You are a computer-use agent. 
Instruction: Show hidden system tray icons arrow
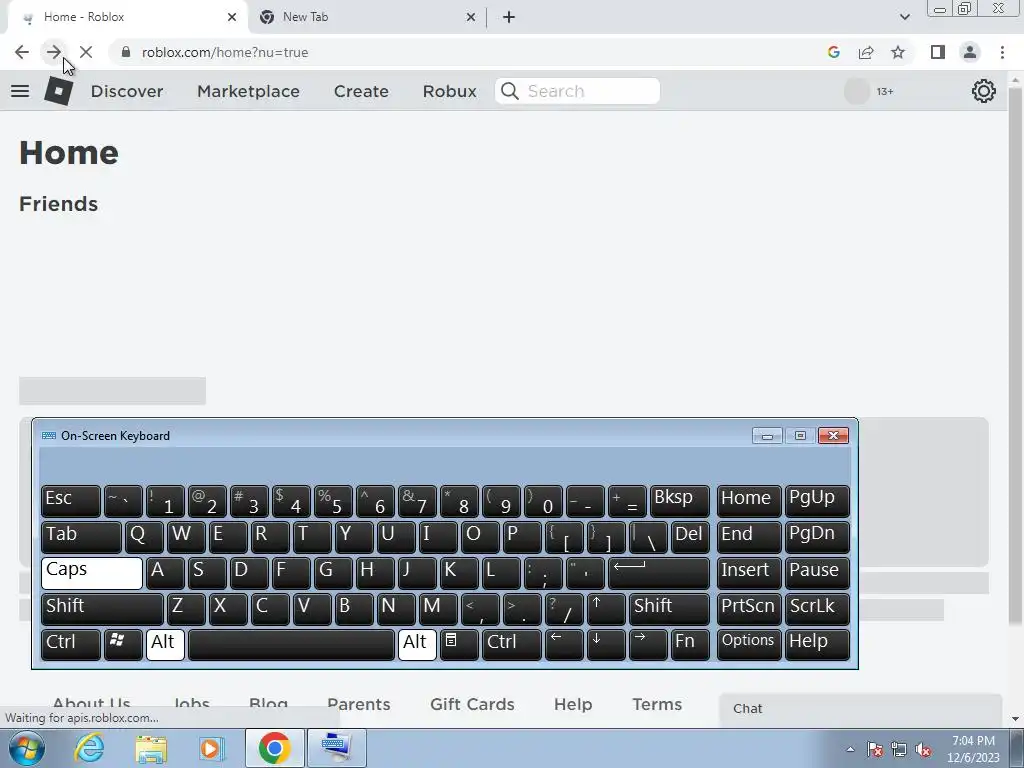[850, 749]
